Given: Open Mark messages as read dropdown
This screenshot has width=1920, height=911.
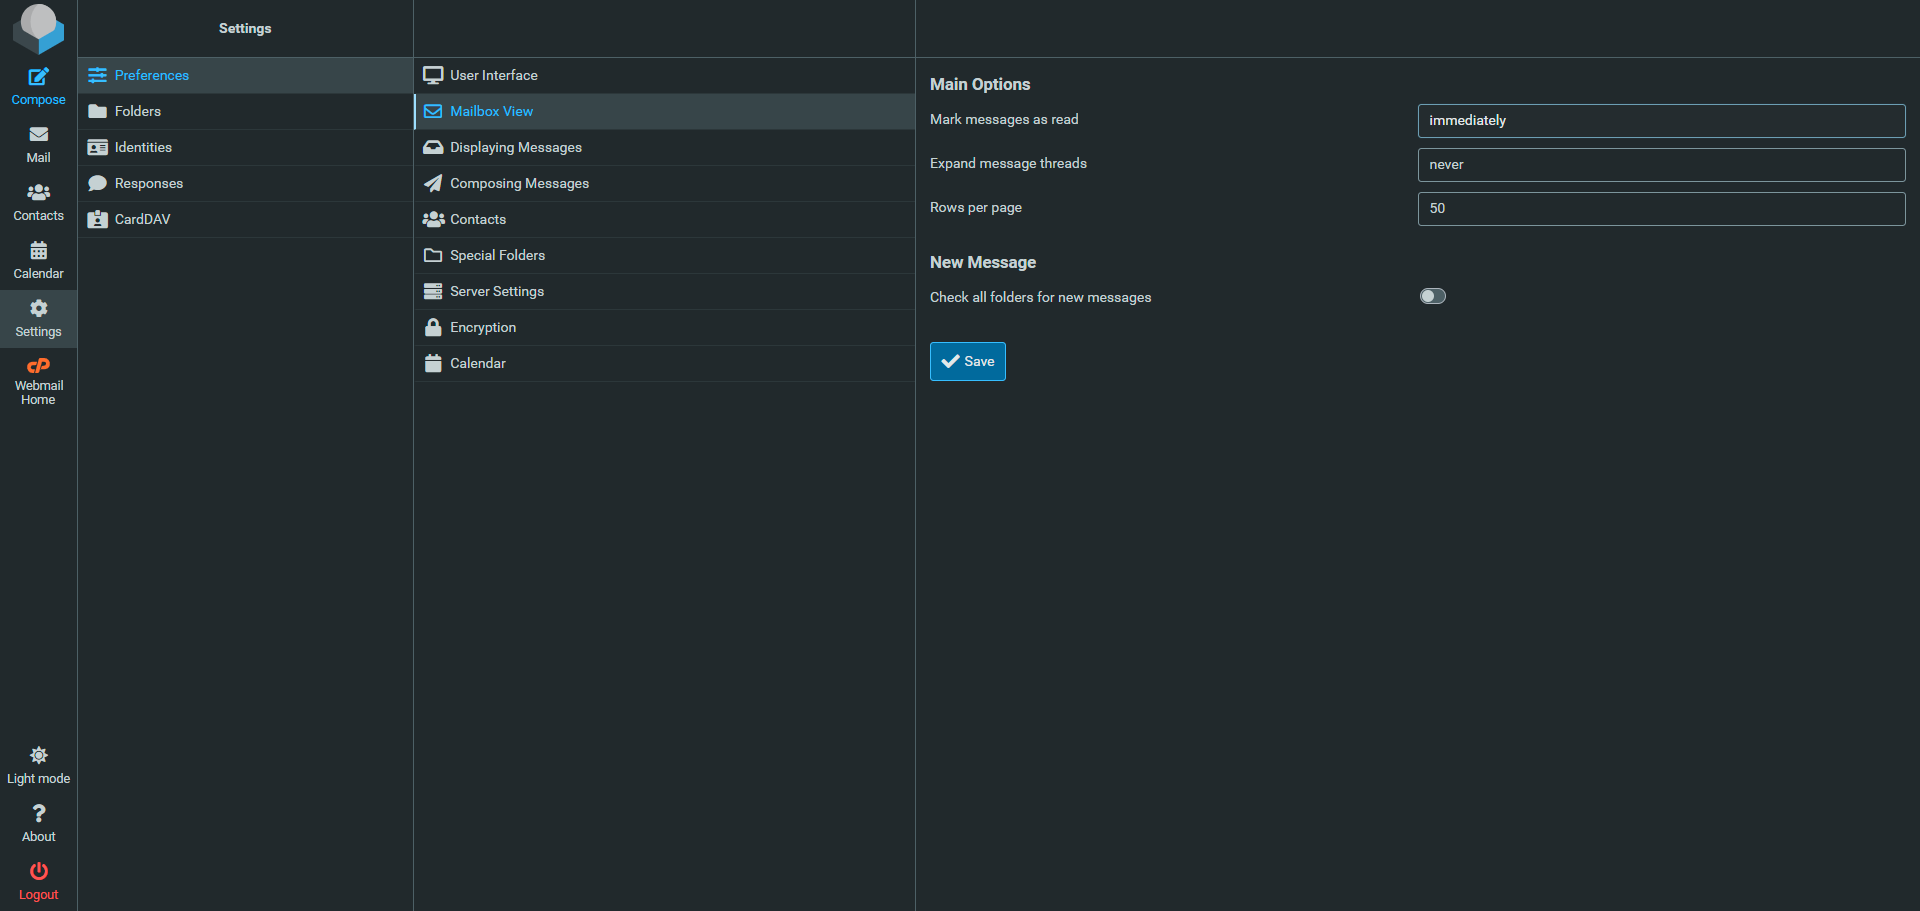Looking at the screenshot, I should tap(1660, 121).
